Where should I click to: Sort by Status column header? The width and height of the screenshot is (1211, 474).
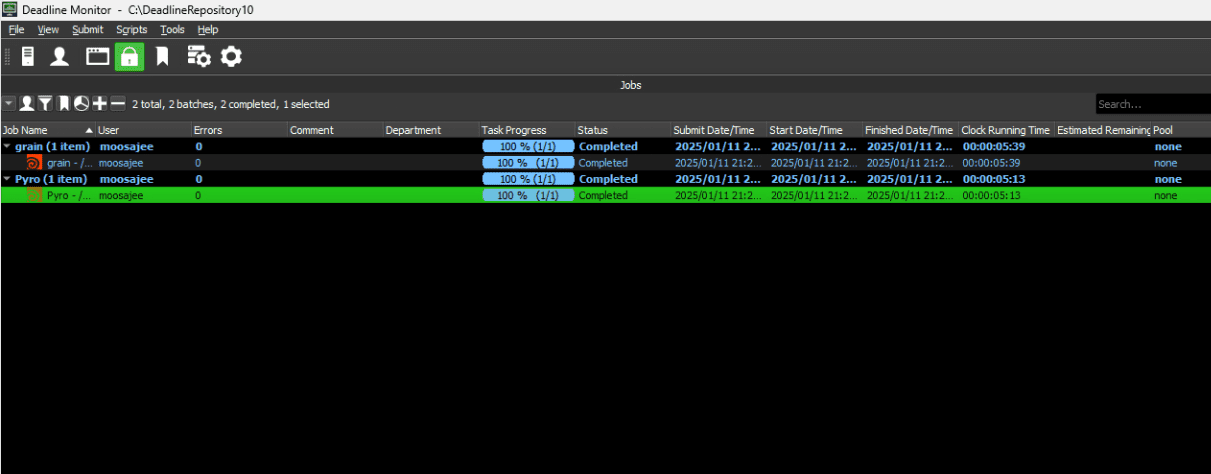click(x=623, y=130)
